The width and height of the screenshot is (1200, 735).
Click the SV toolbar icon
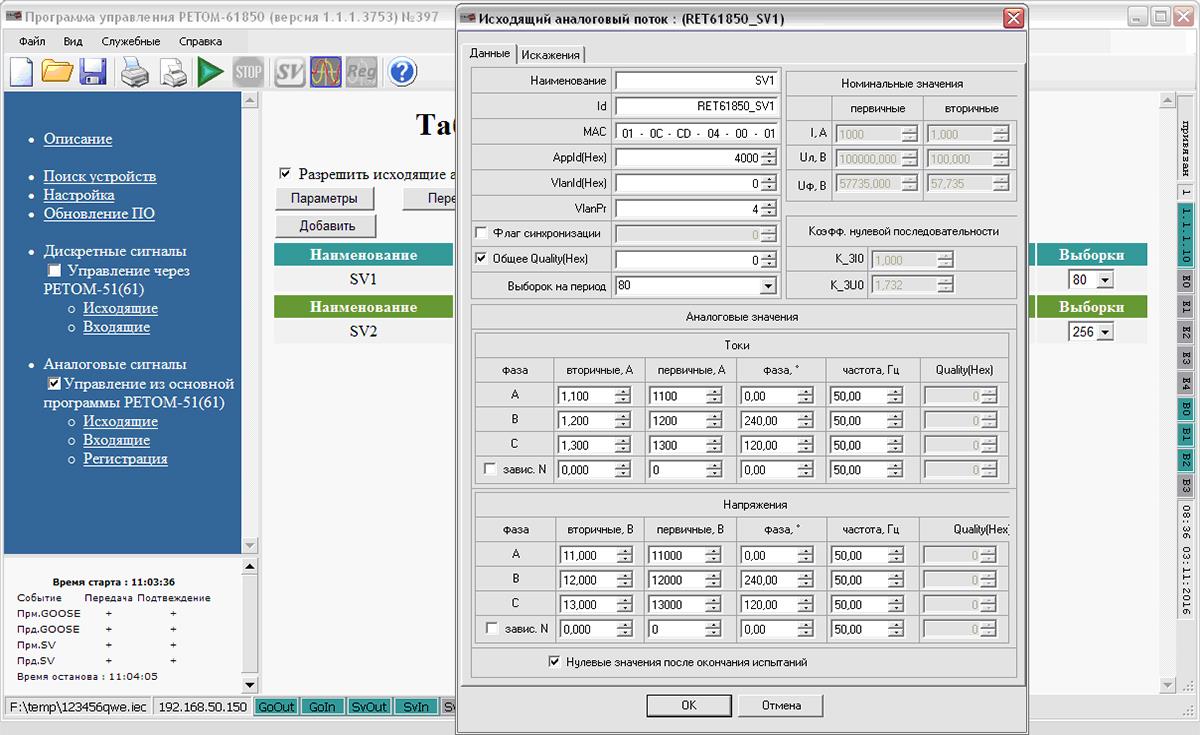290,71
